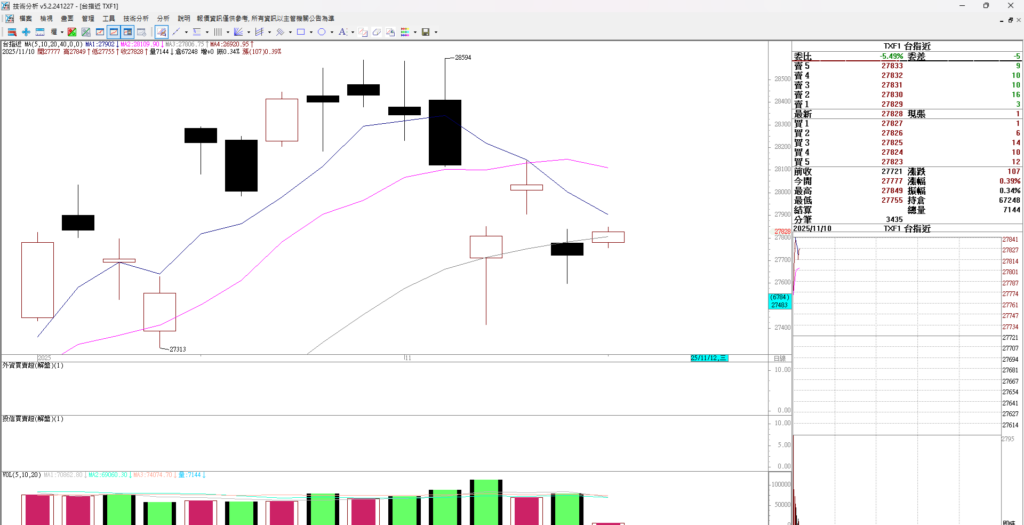1024x525 pixels.
Task: Select the diagonal line drawing tool
Action: 177,32
